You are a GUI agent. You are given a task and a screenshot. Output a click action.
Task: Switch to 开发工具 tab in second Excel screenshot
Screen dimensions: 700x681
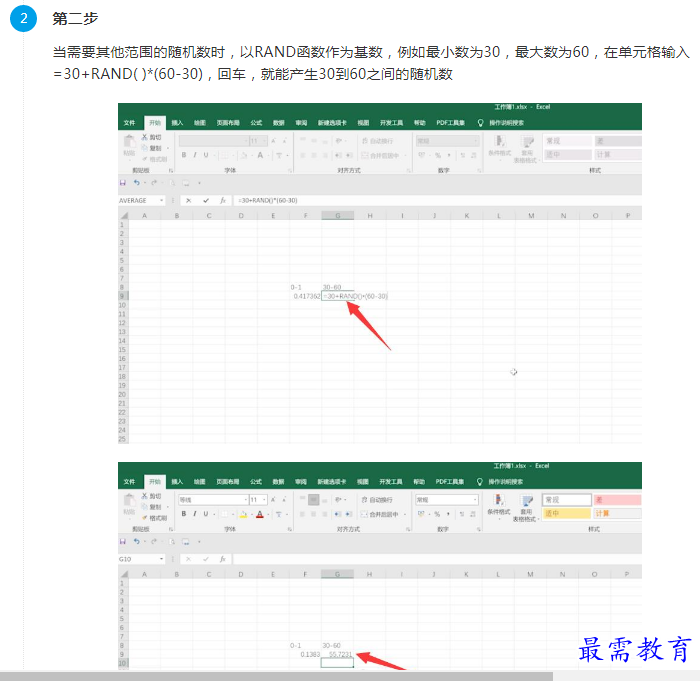(391, 482)
